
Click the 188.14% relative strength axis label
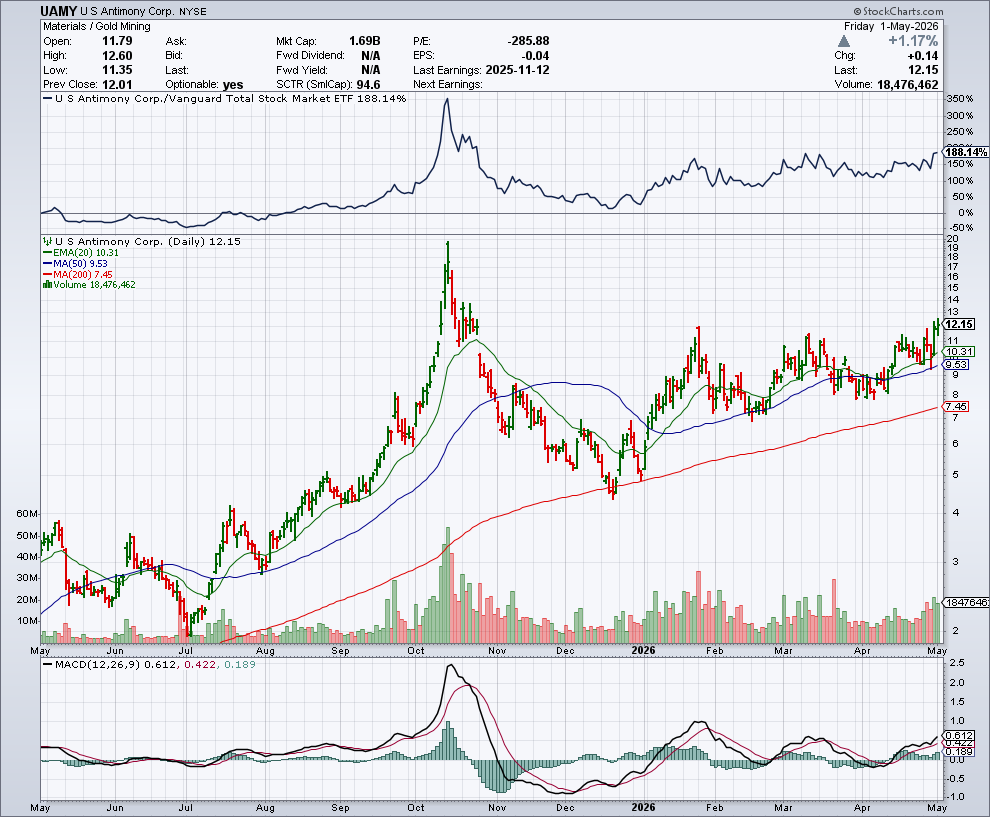(967, 152)
